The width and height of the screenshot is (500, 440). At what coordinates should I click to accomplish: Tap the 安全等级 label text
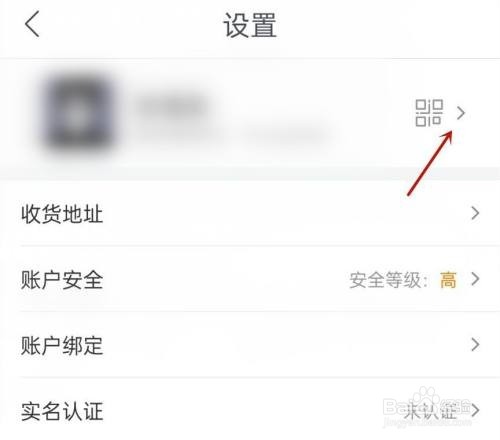tap(388, 280)
